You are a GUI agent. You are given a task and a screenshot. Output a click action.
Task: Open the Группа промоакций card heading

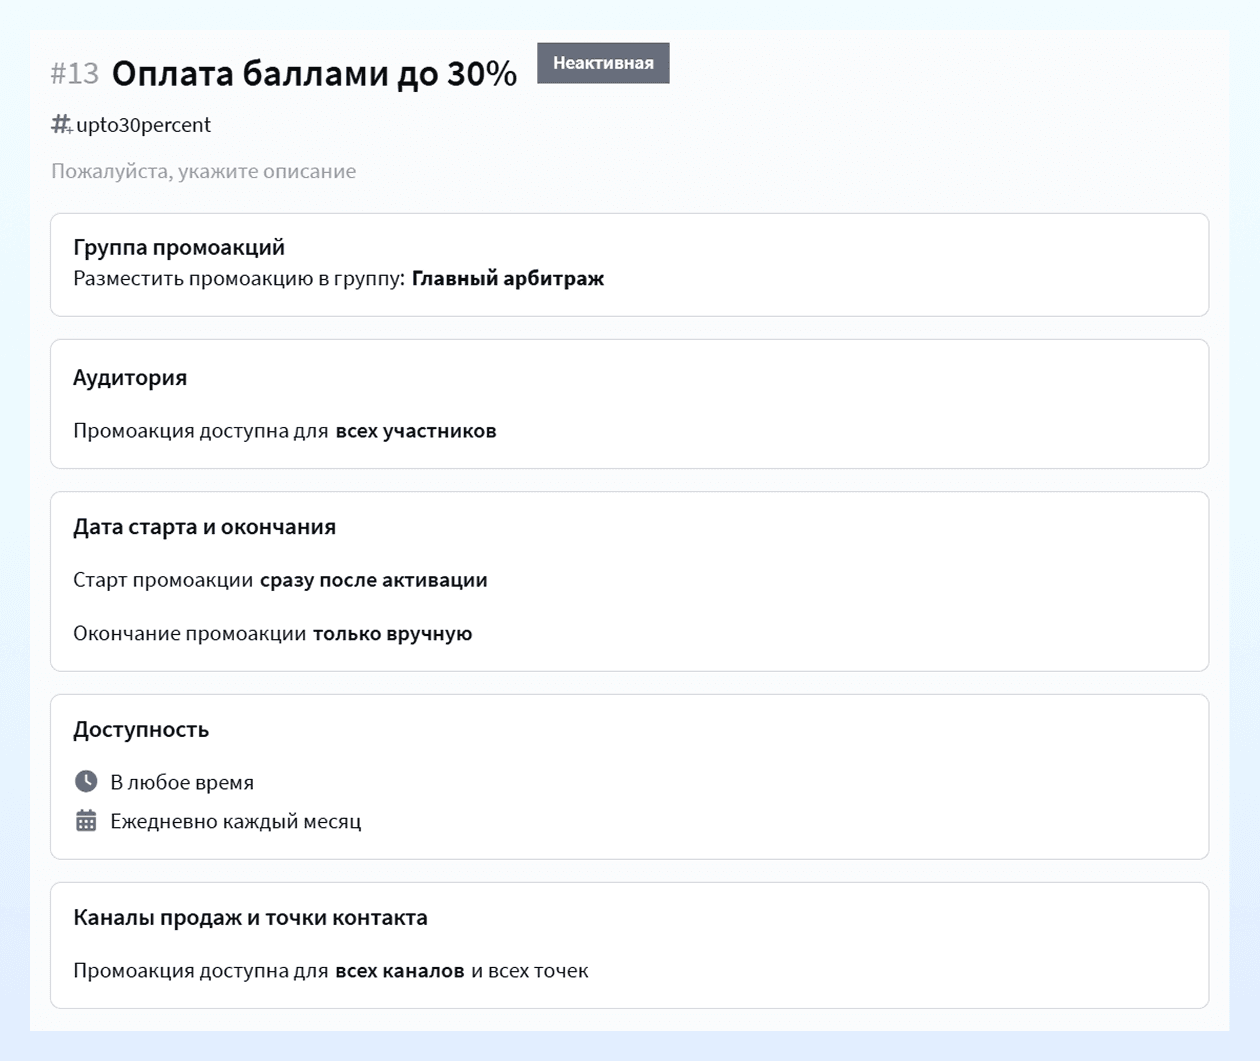[179, 247]
